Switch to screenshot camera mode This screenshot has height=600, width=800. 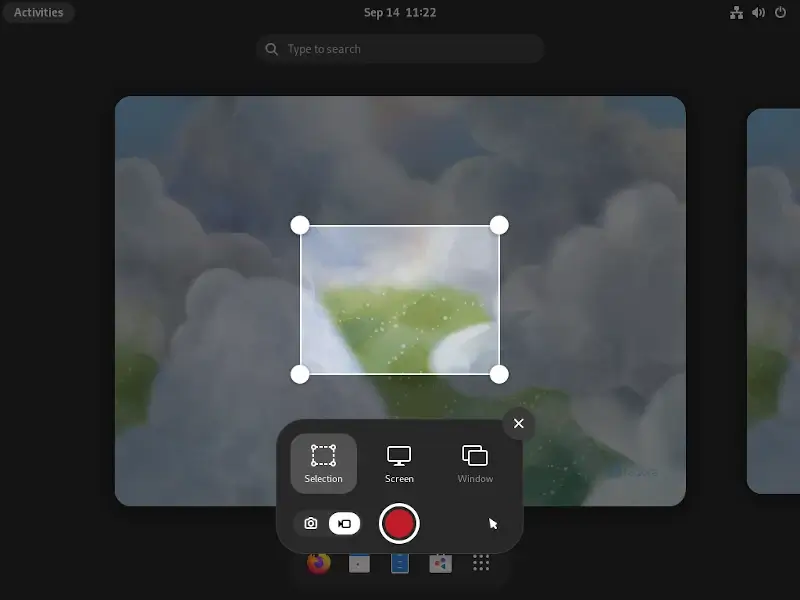[x=311, y=523]
